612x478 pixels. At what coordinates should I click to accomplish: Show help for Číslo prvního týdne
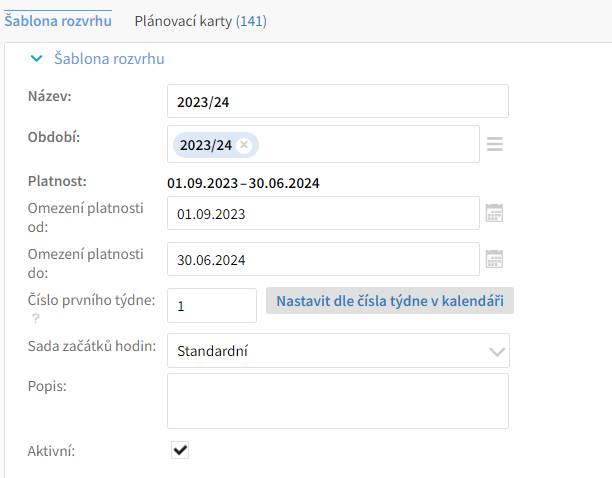click(x=36, y=319)
